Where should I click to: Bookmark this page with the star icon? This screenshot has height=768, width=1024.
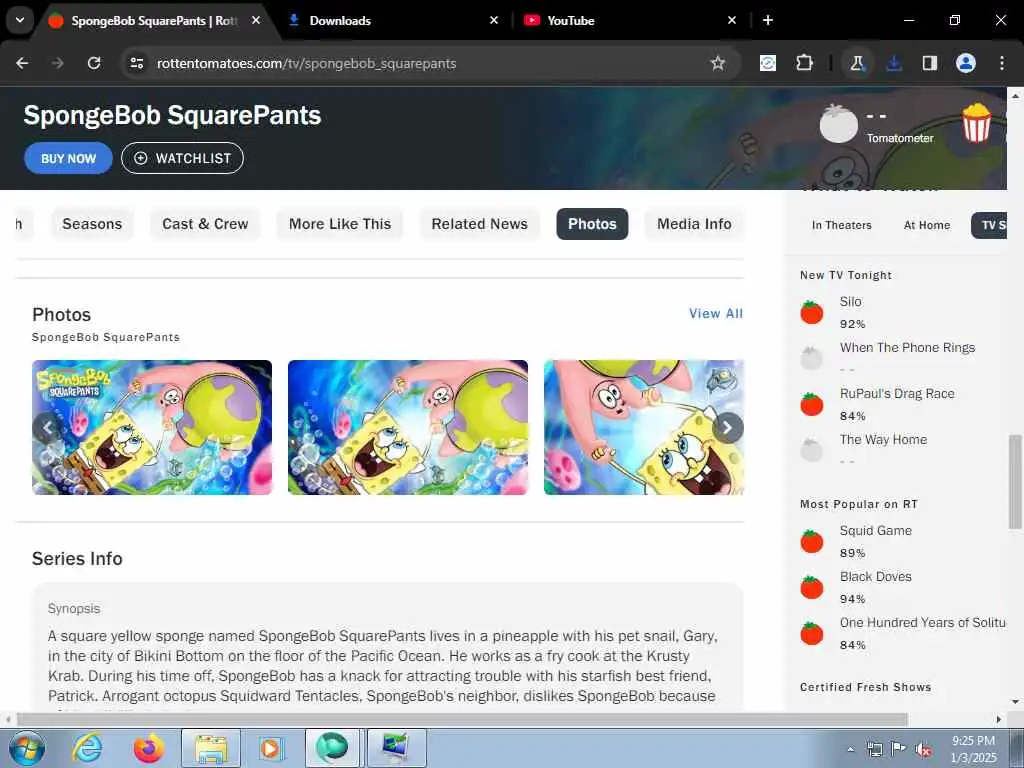[718, 63]
